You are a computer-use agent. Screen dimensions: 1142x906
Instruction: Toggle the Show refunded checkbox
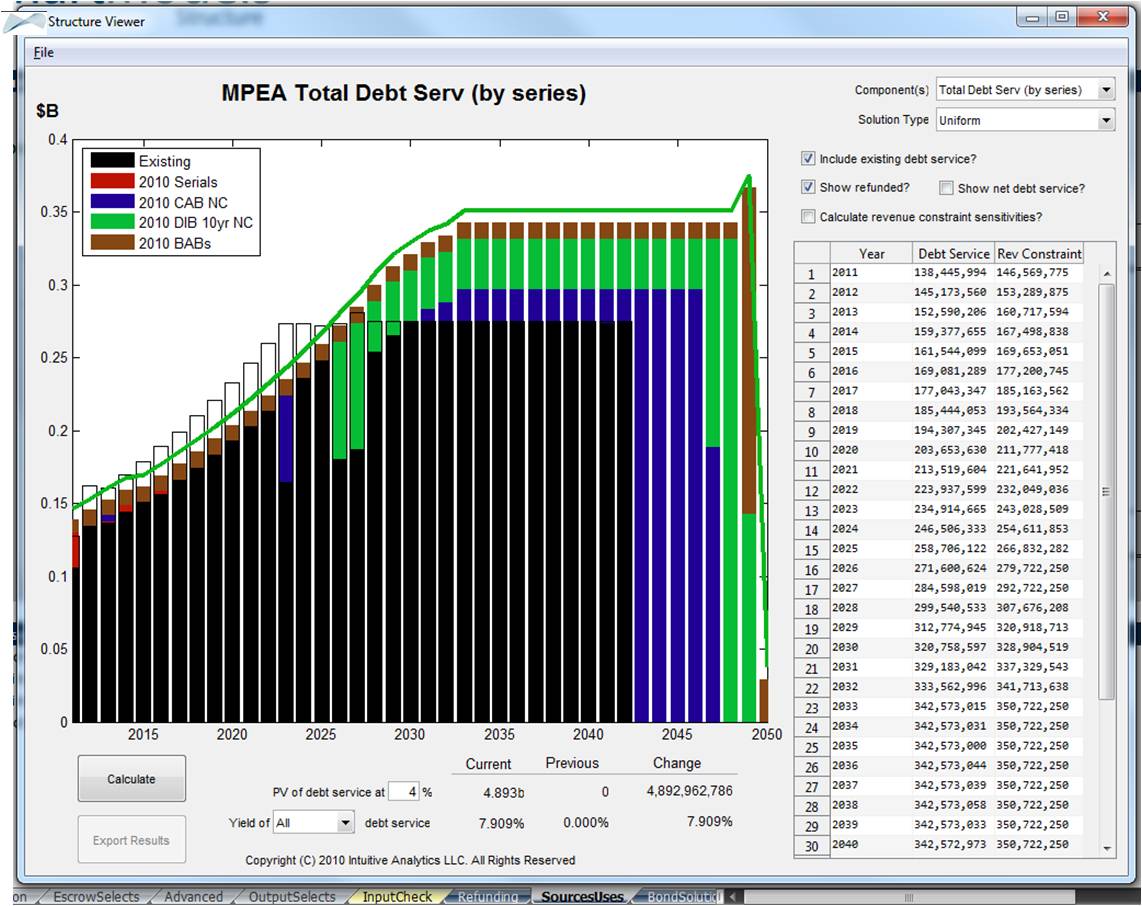(x=808, y=187)
